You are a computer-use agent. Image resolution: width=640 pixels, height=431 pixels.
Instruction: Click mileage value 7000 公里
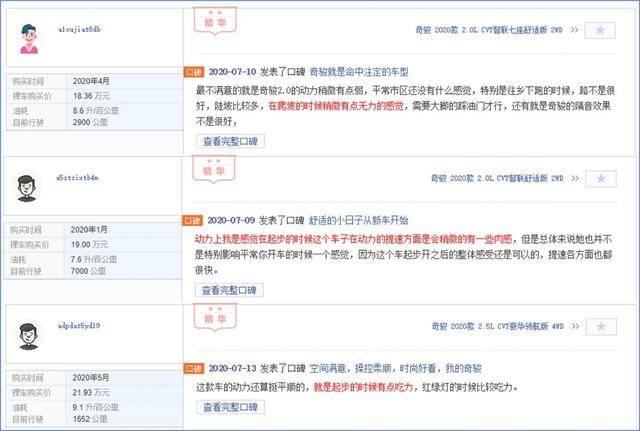click(88, 271)
